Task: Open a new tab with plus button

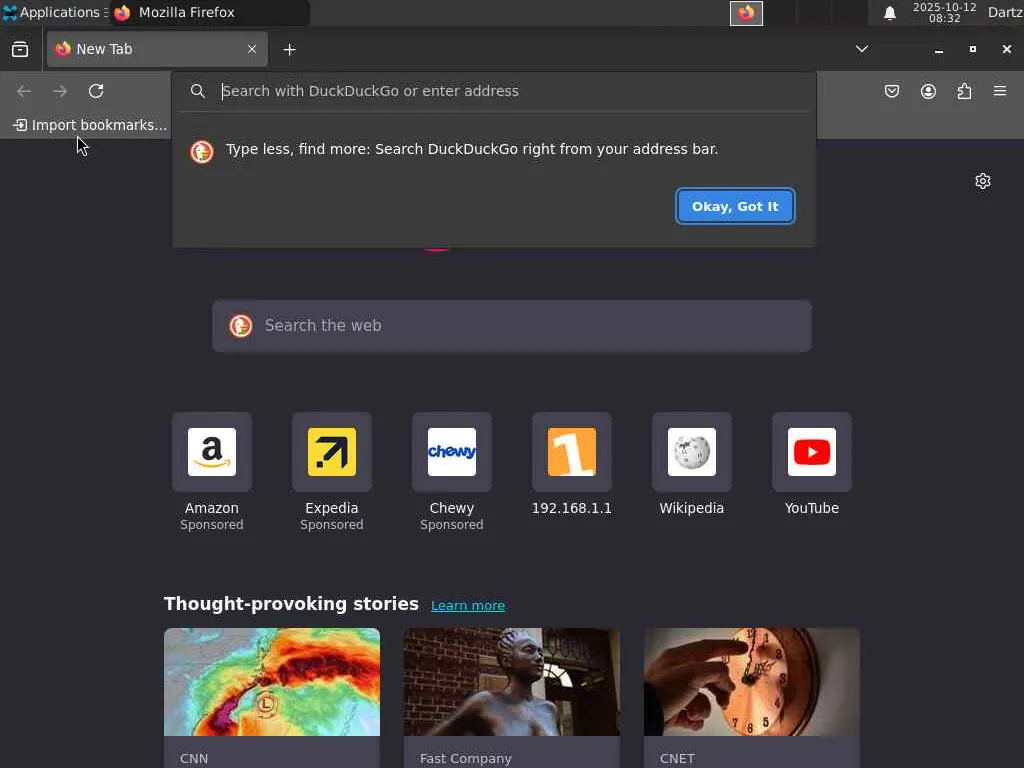Action: tap(289, 50)
